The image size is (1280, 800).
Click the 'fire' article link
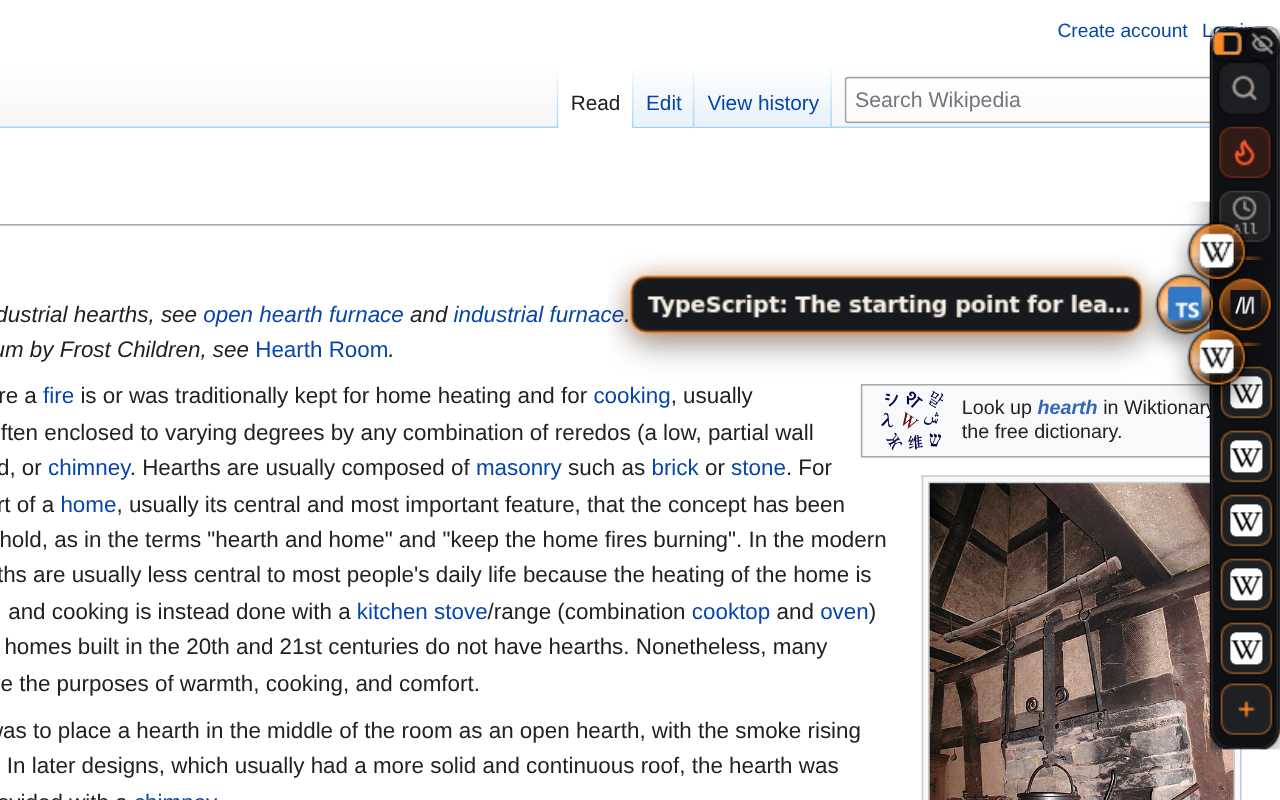point(58,395)
